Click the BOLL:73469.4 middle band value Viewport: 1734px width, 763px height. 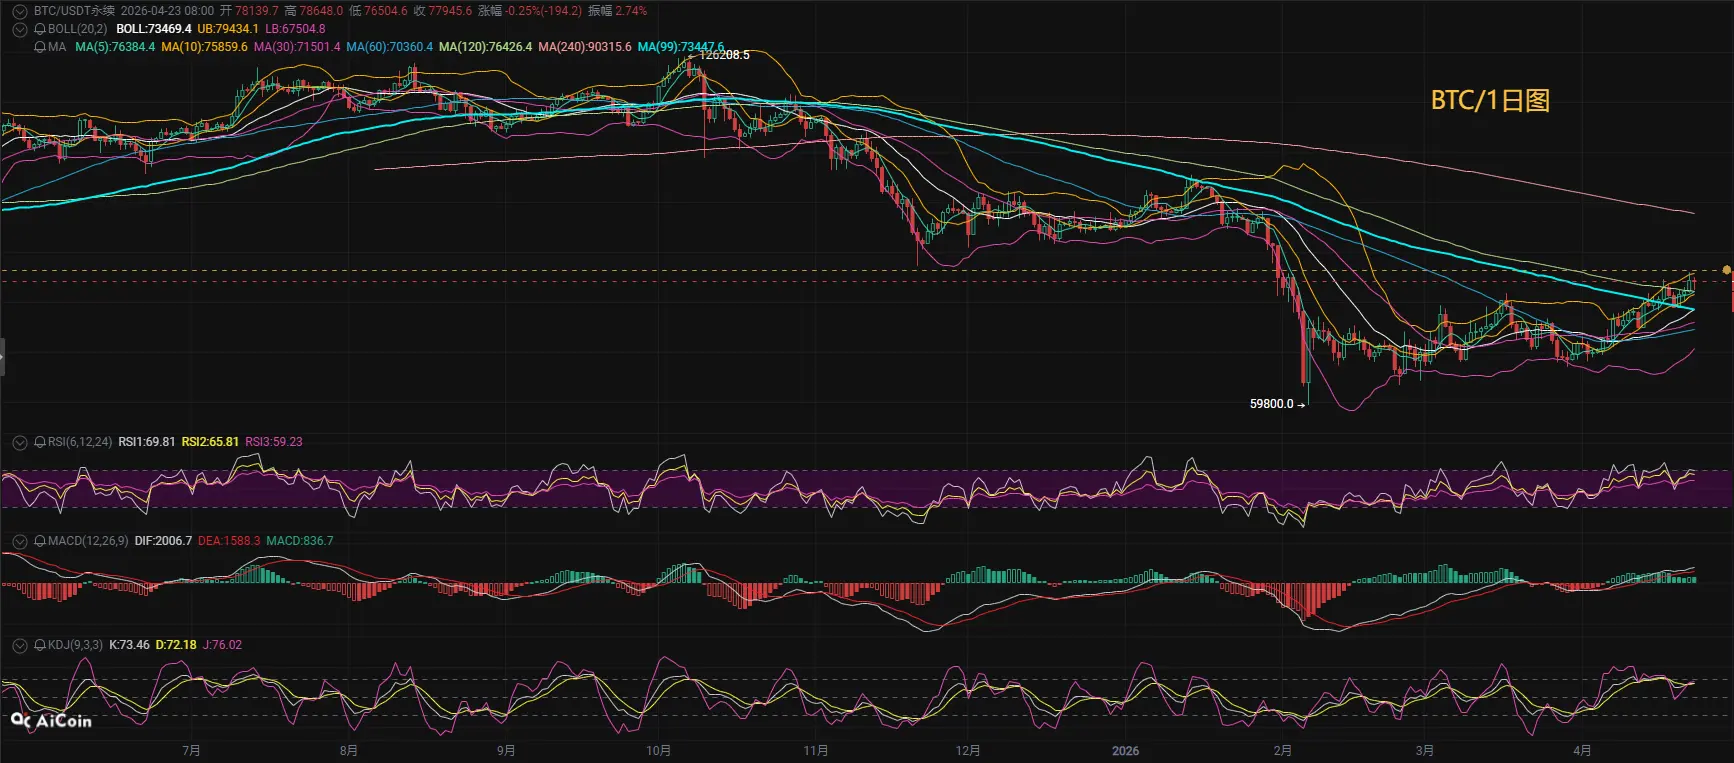pyautogui.click(x=154, y=29)
